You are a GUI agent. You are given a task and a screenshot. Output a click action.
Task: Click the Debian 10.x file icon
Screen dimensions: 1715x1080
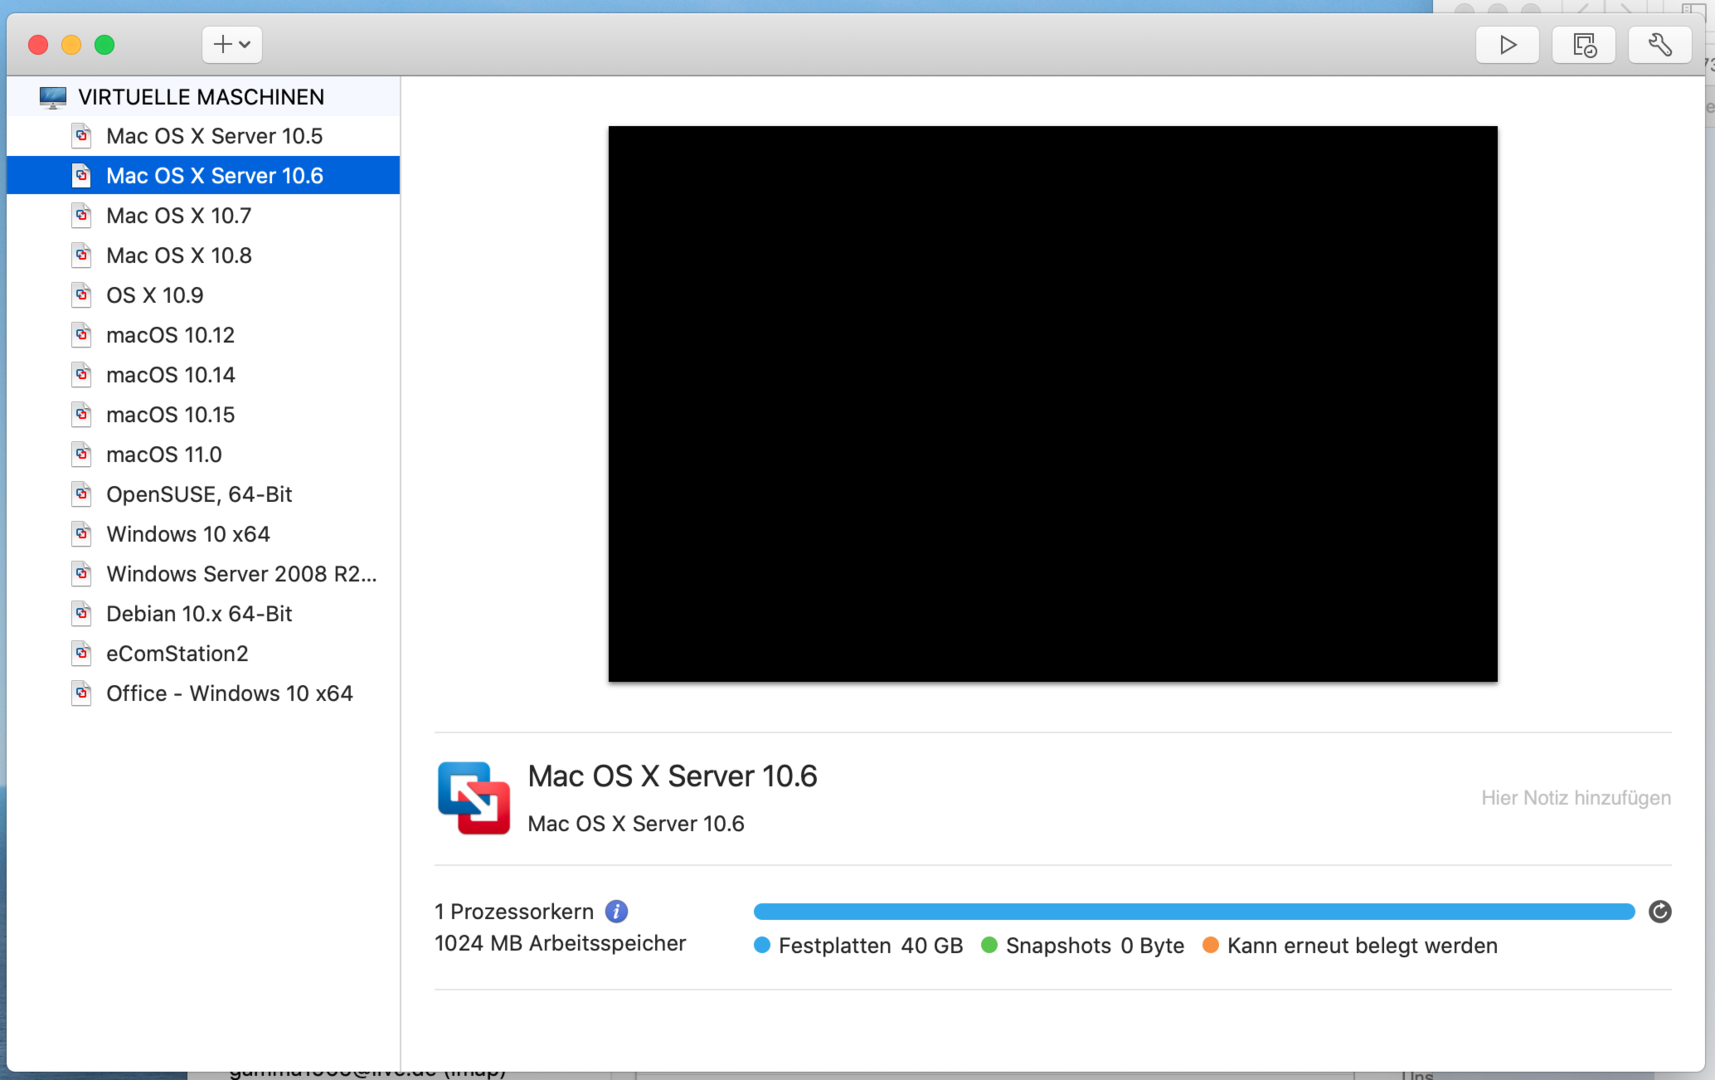click(82, 613)
